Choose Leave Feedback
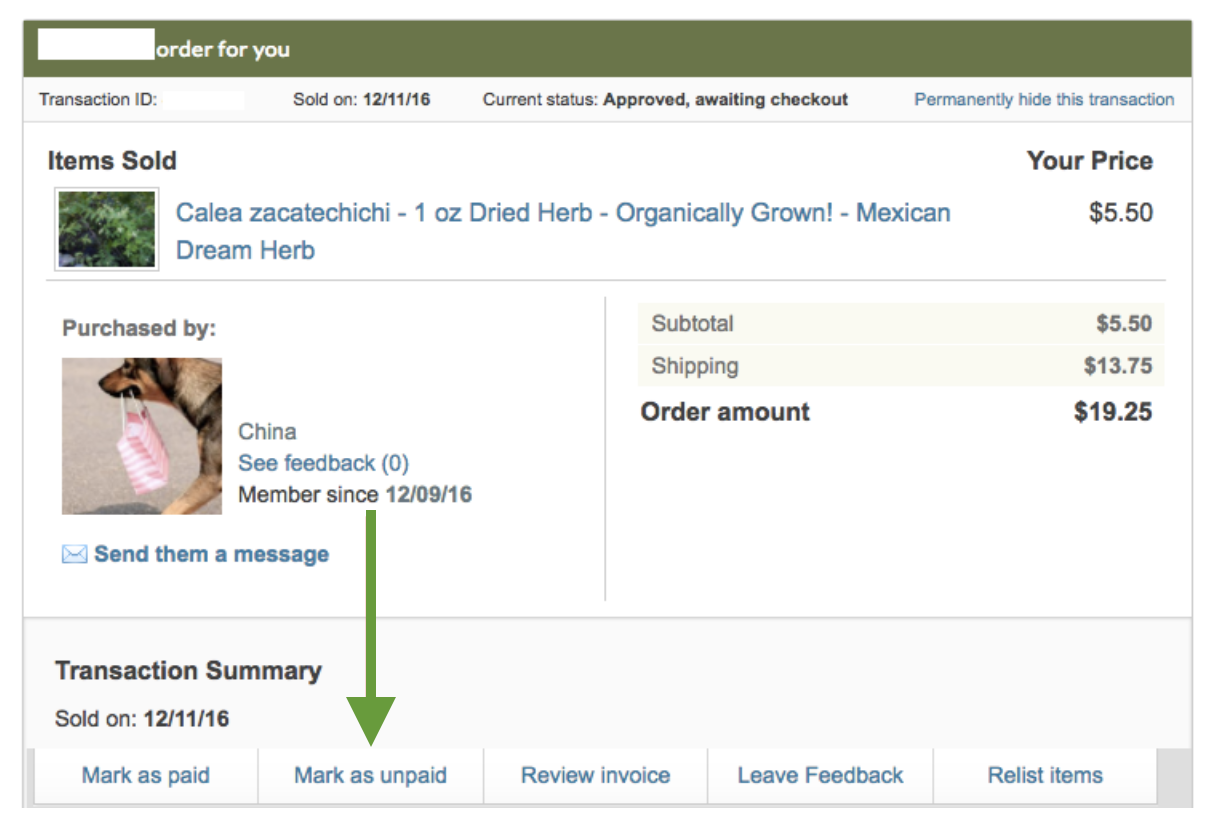 820,775
